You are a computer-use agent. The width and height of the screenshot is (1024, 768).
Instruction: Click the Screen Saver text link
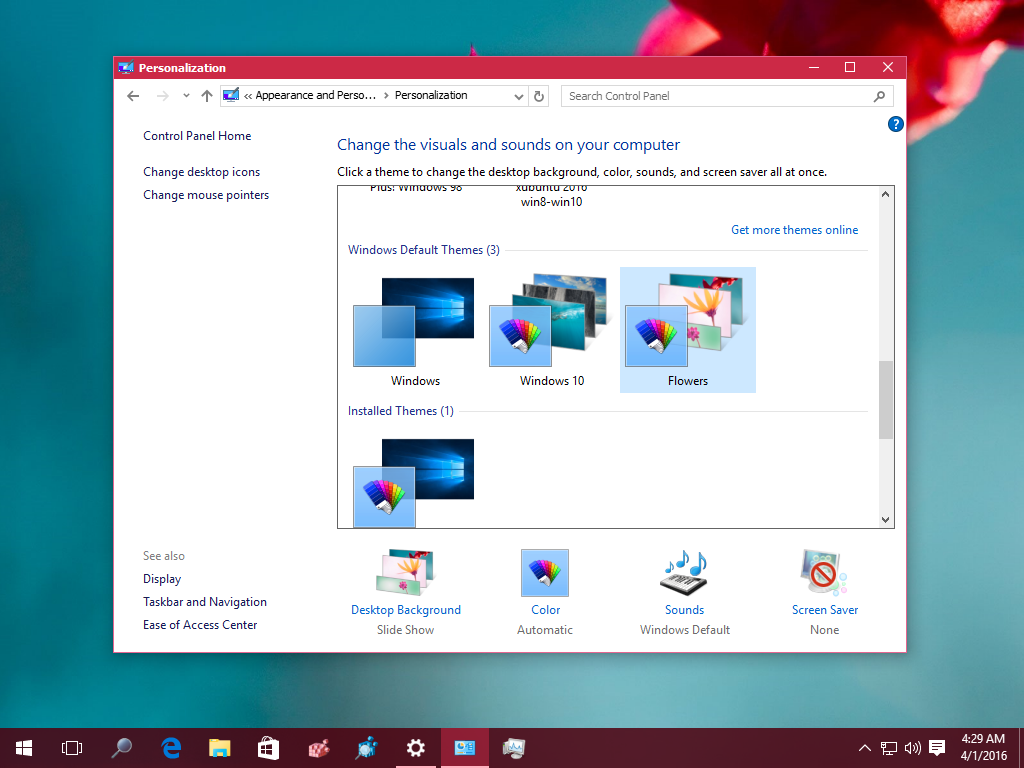pos(825,610)
